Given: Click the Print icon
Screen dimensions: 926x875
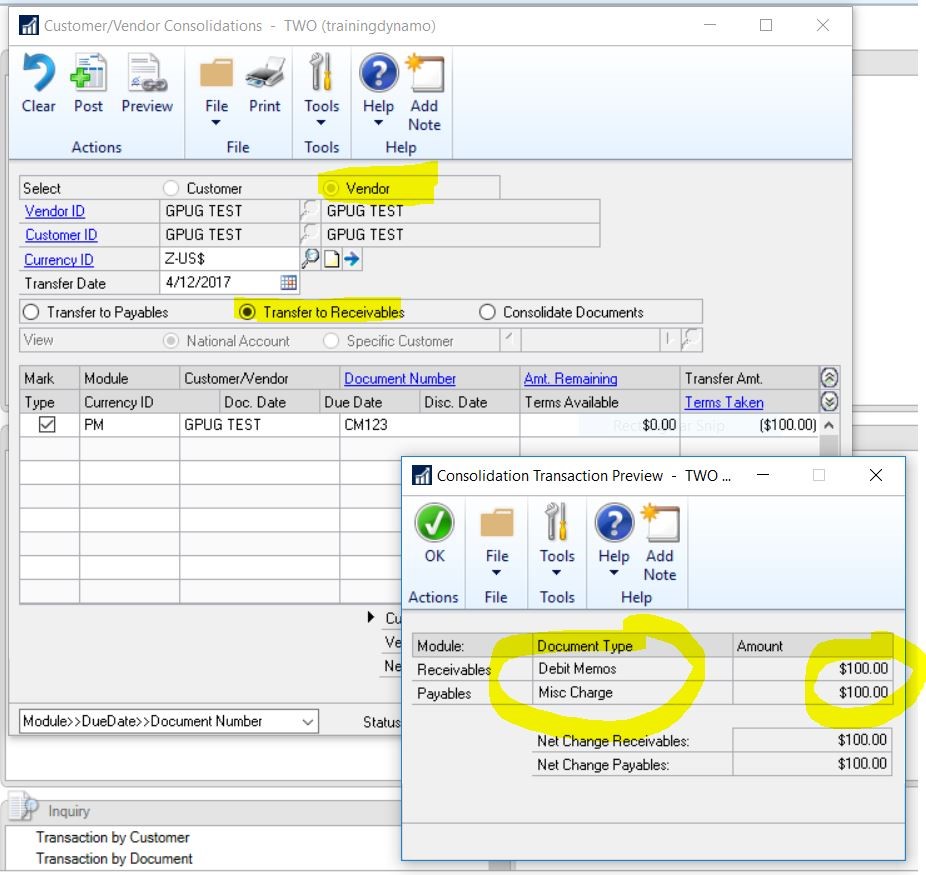Looking at the screenshot, I should pyautogui.click(x=265, y=74).
